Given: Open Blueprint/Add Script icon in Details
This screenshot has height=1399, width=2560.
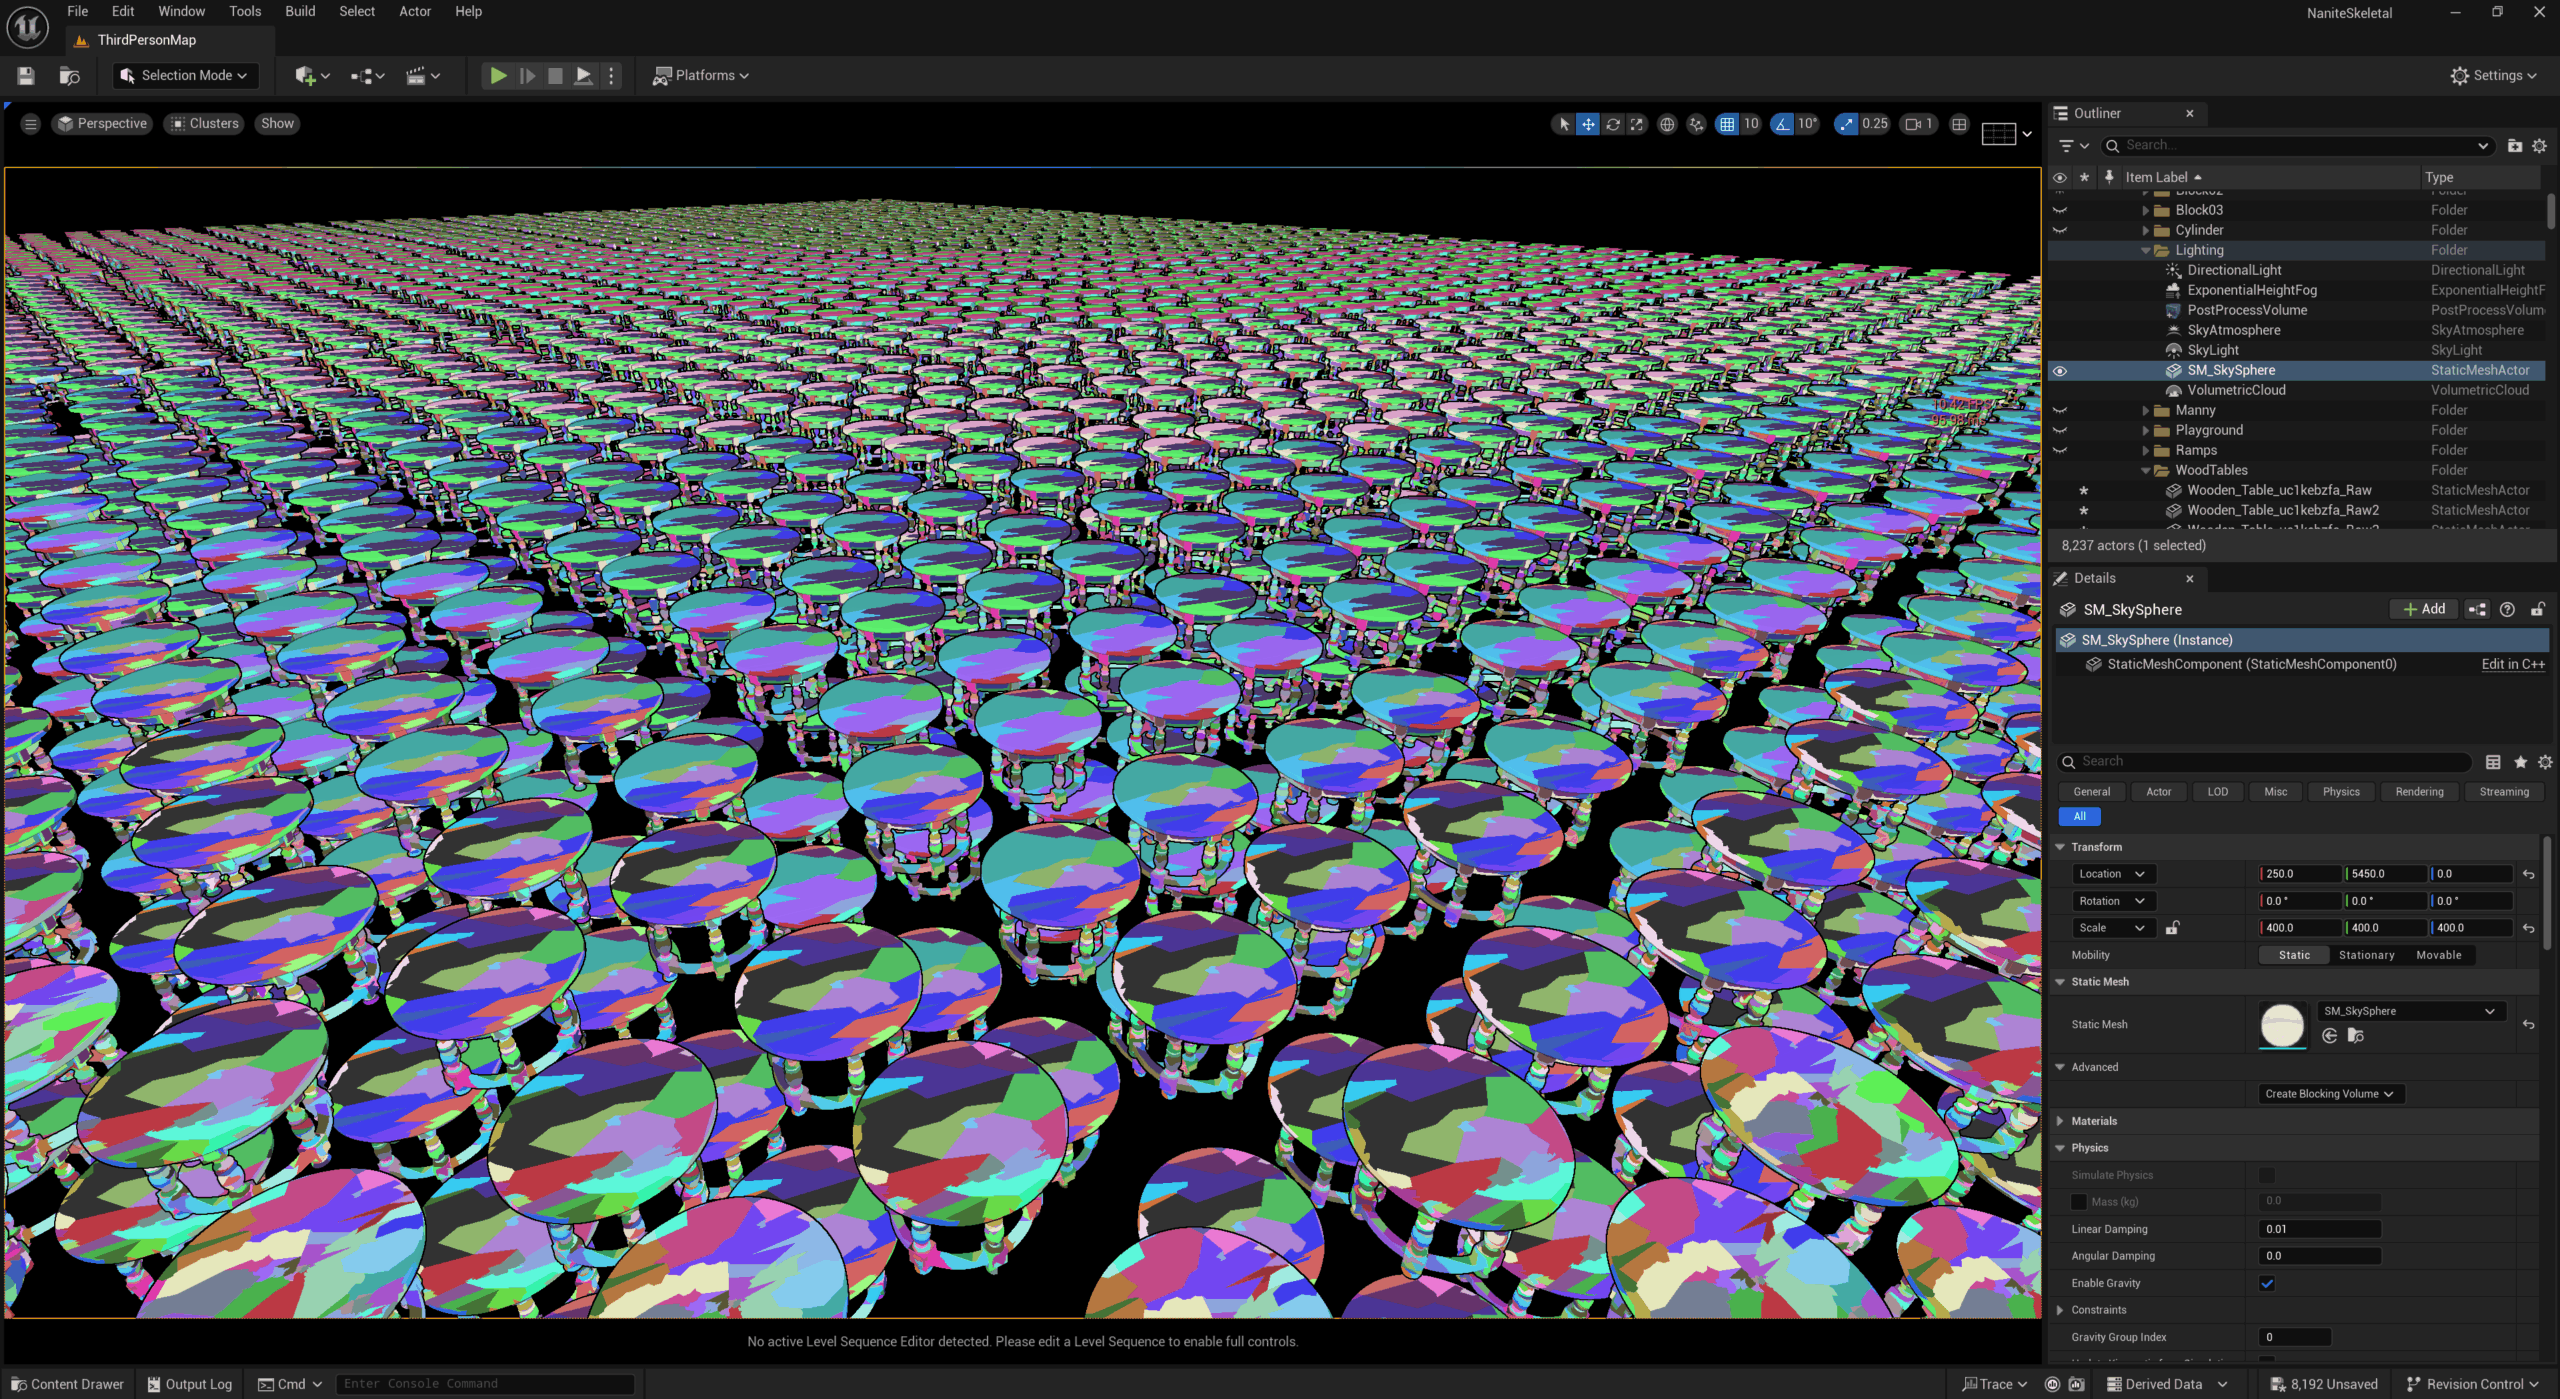Looking at the screenshot, I should coord(2477,609).
